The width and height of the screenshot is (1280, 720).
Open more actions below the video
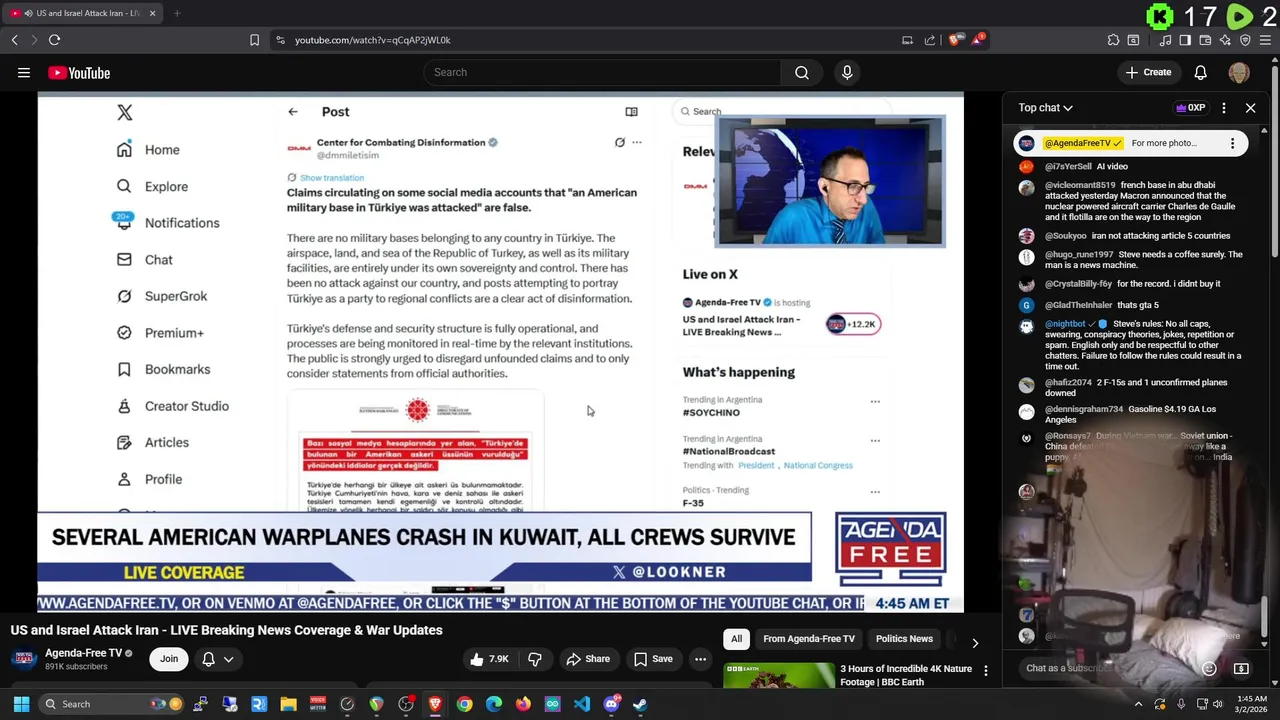[700, 659]
